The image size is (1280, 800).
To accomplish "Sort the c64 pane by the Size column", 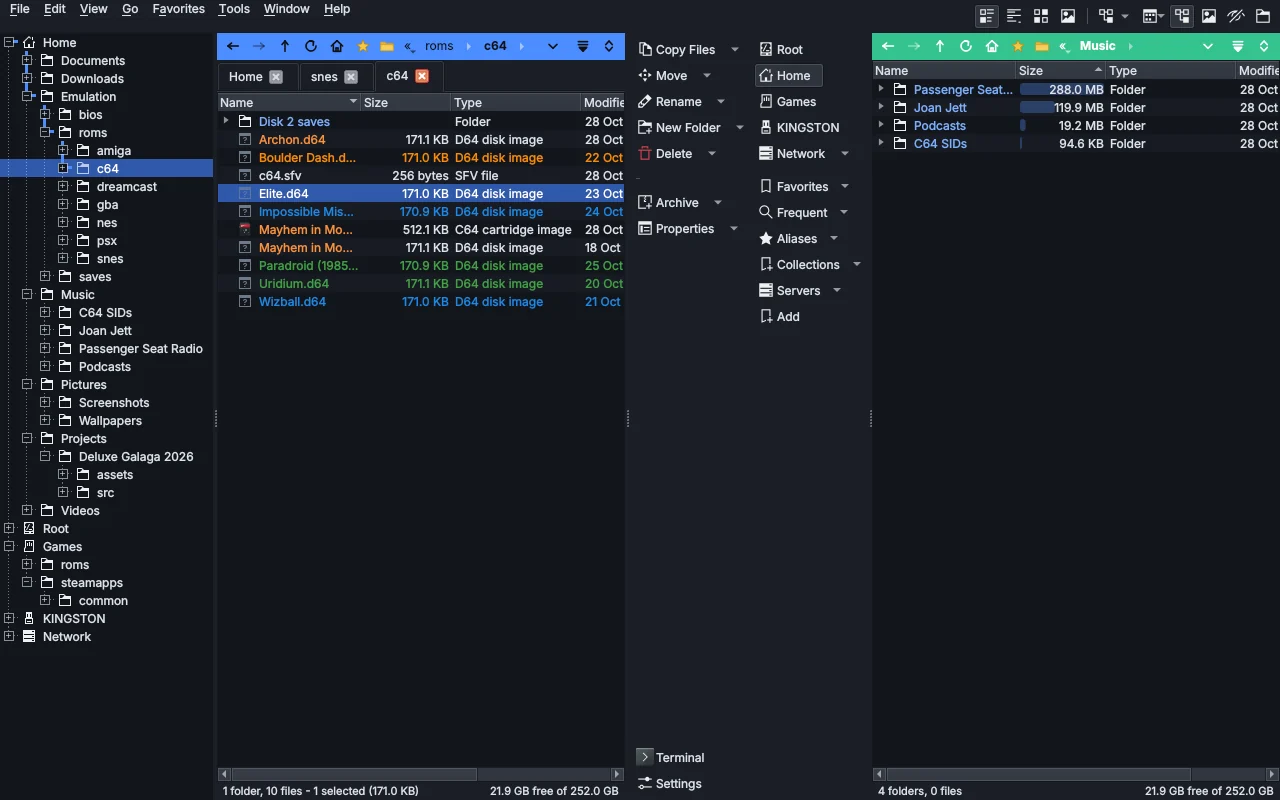I will click(405, 102).
